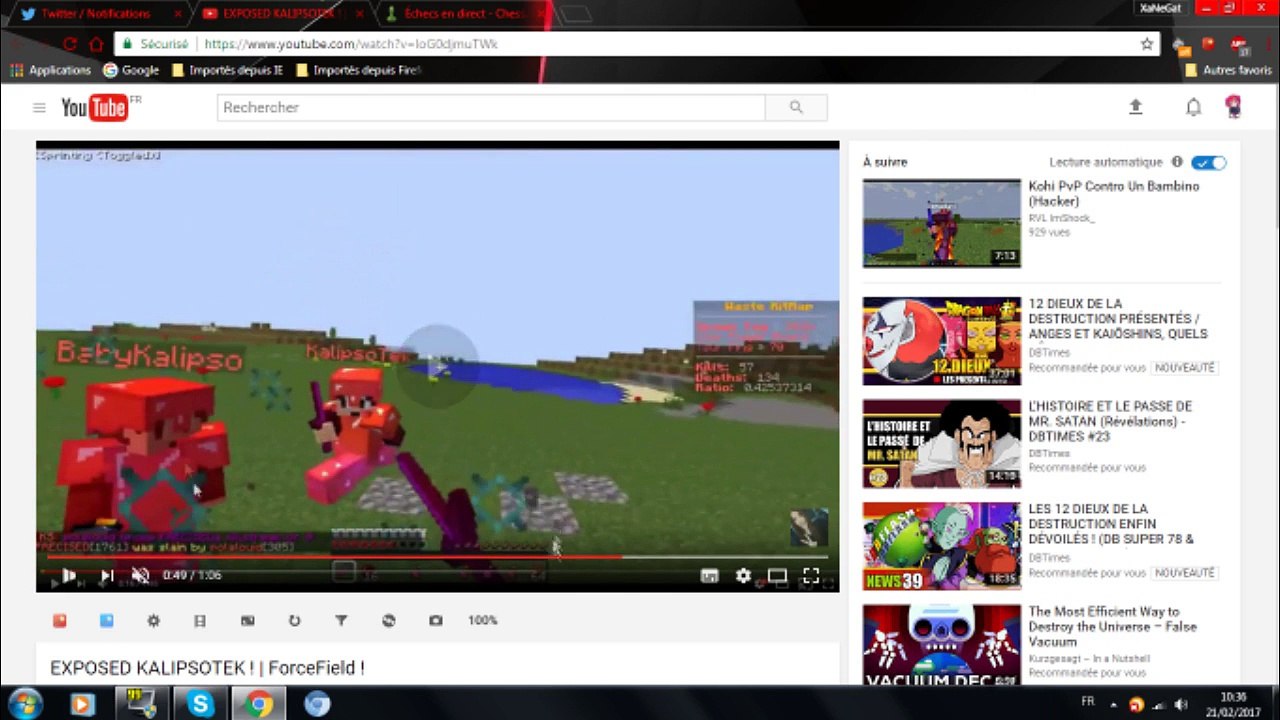Screen dimensions: 1280x720
Task: Go to the Chrome home page button
Action: pyautogui.click(x=97, y=44)
